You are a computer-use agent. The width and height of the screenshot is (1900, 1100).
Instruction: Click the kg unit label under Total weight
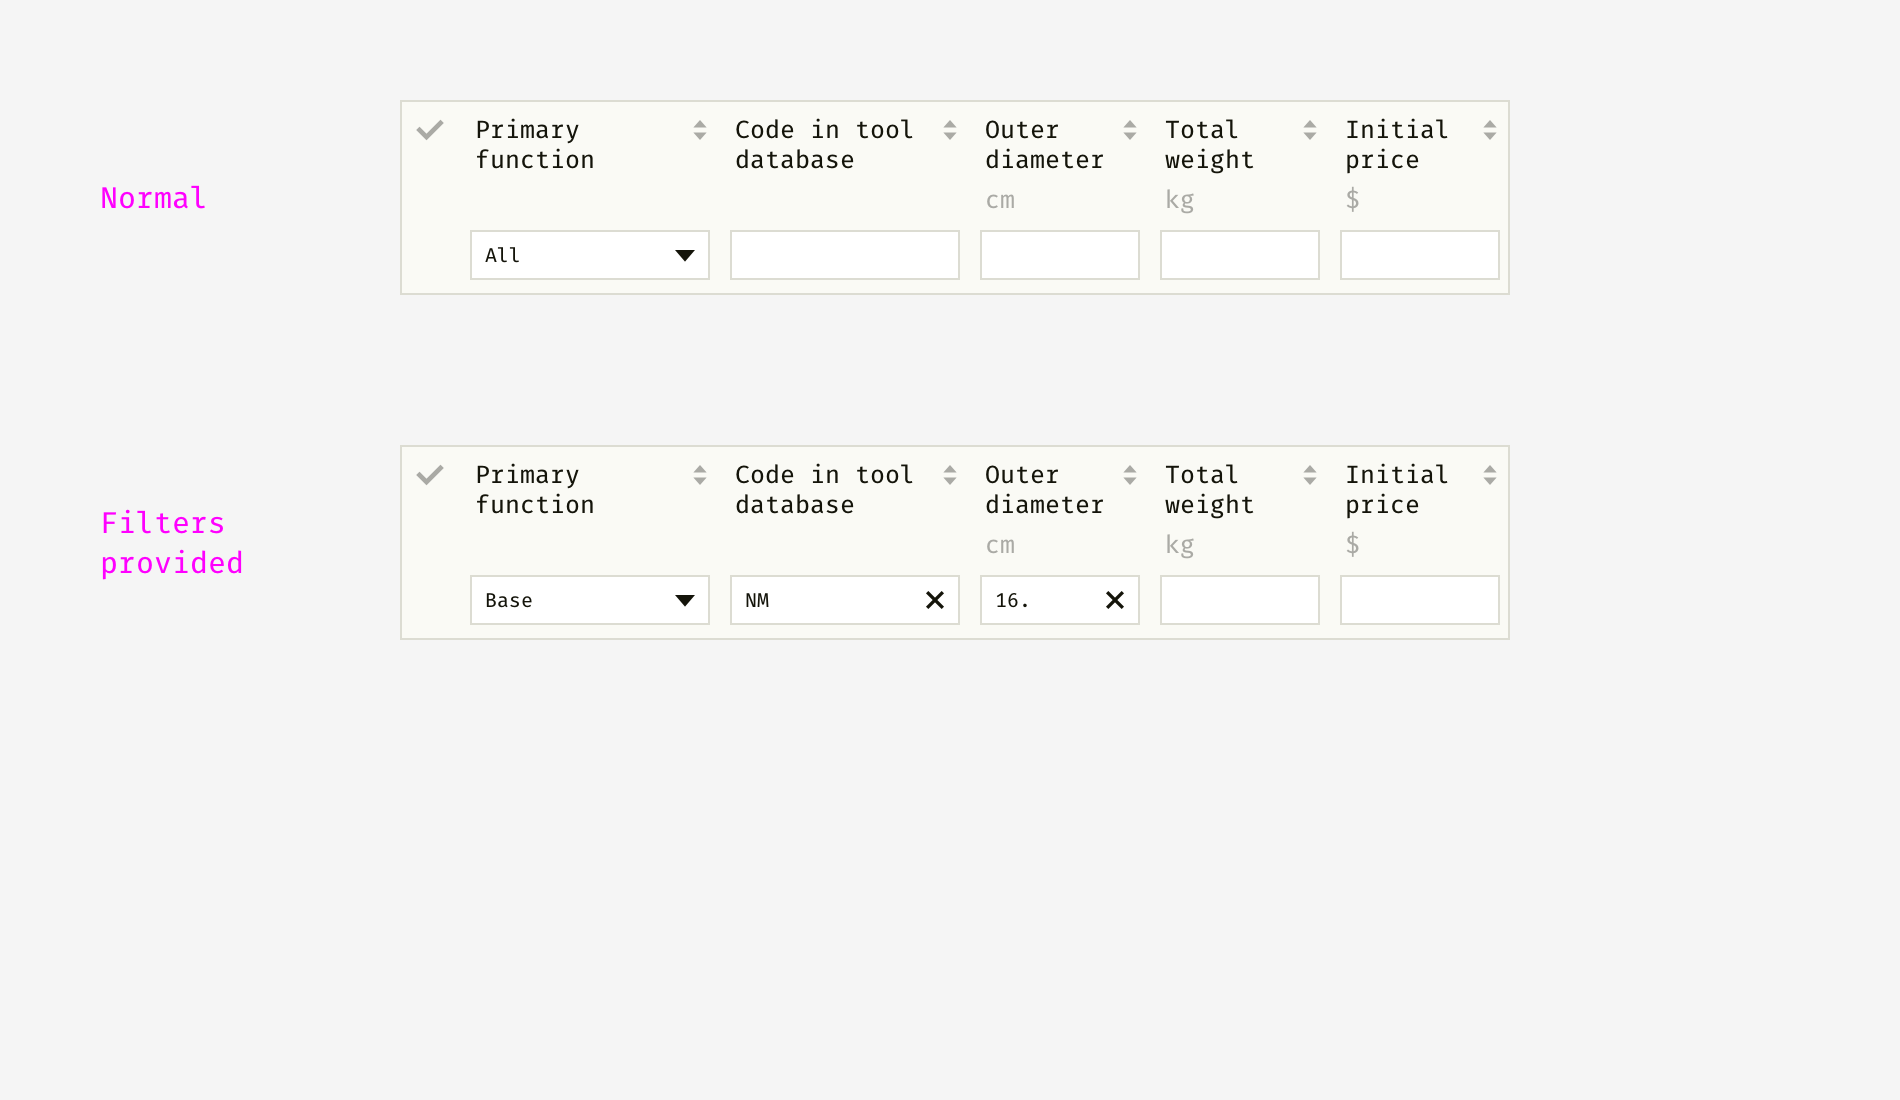point(1179,199)
